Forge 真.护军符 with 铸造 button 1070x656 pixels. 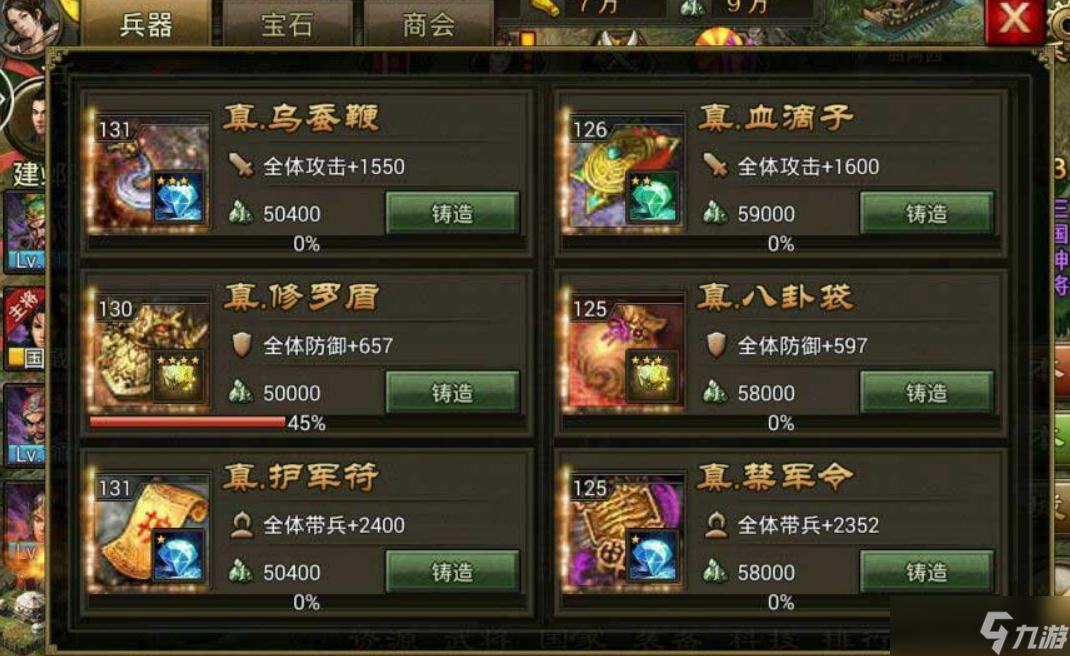point(452,571)
